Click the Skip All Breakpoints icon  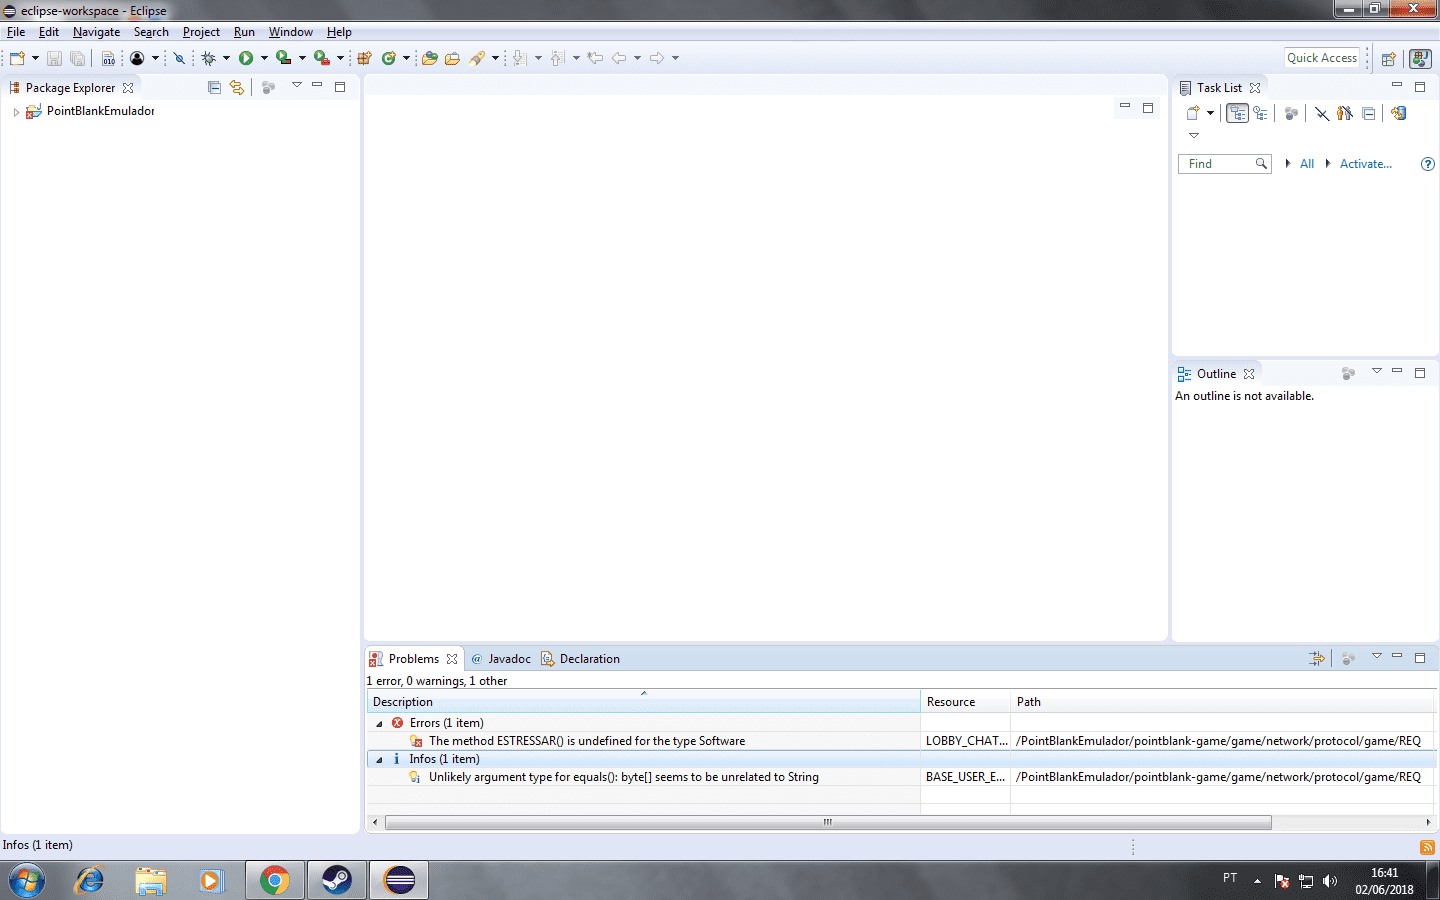[x=179, y=58]
